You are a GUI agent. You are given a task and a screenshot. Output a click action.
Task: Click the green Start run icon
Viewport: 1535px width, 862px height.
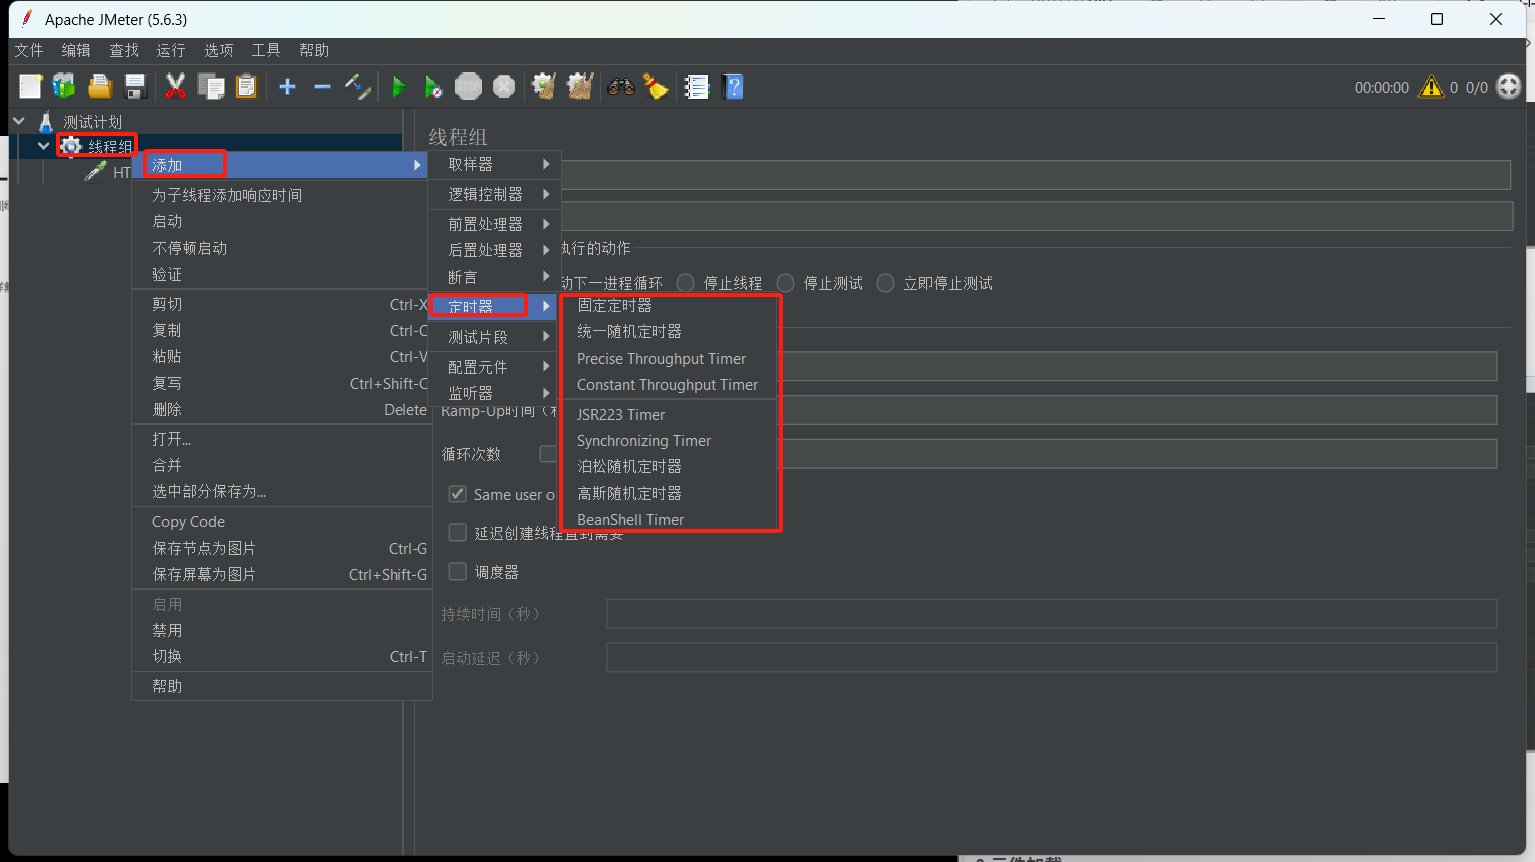coord(398,87)
